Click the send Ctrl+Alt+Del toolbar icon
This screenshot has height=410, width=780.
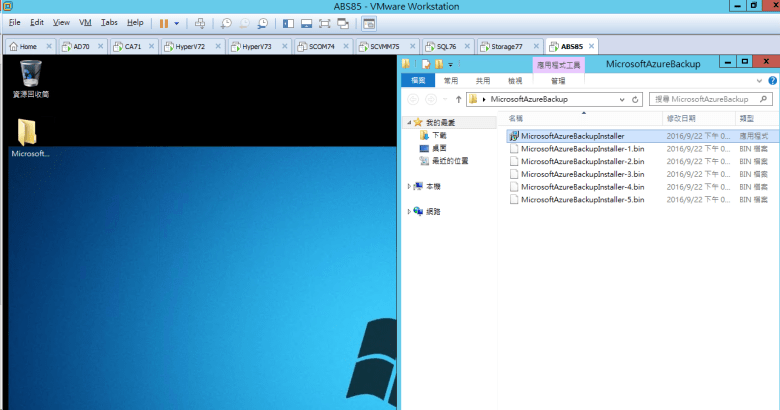pyautogui.click(x=200, y=22)
